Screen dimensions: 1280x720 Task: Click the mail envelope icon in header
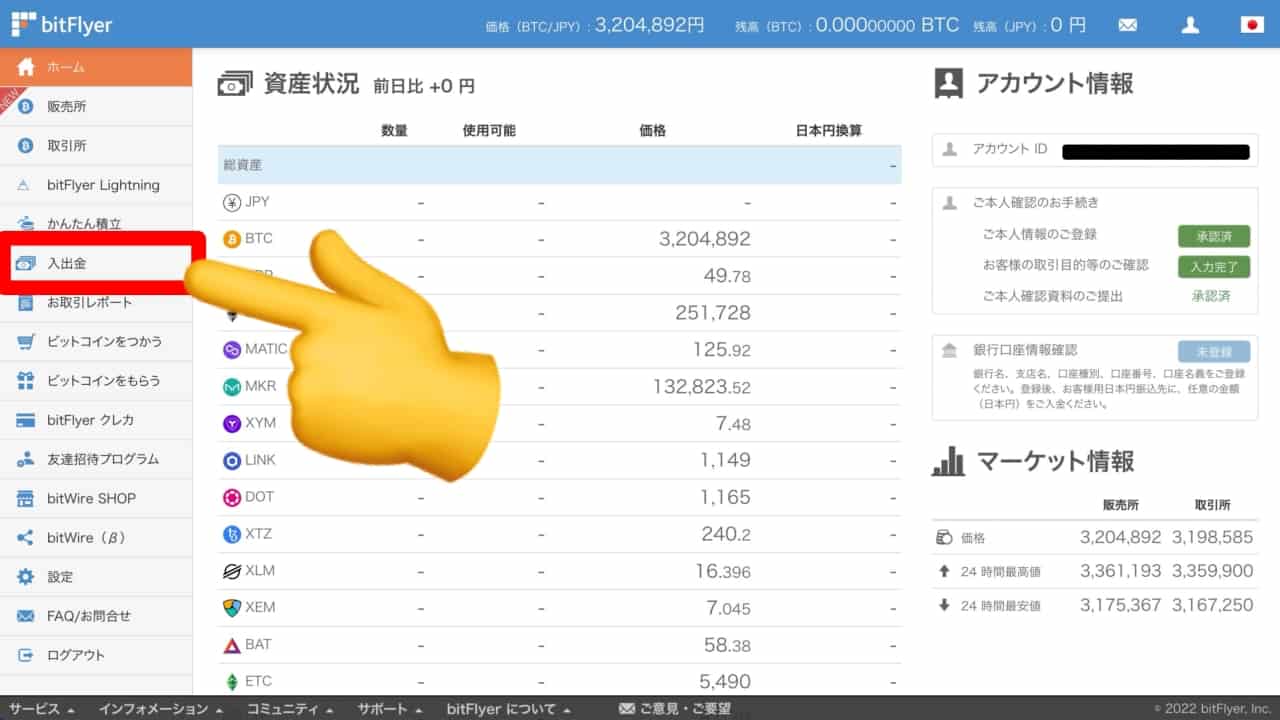point(1128,25)
